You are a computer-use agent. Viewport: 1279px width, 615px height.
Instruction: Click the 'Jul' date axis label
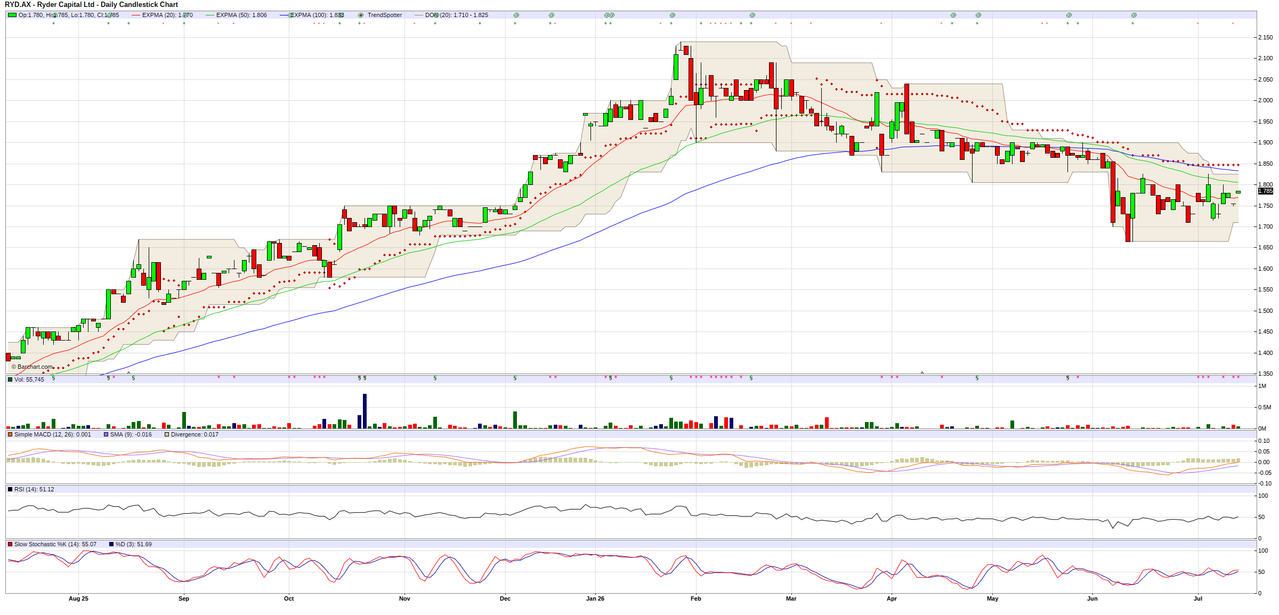point(1200,599)
